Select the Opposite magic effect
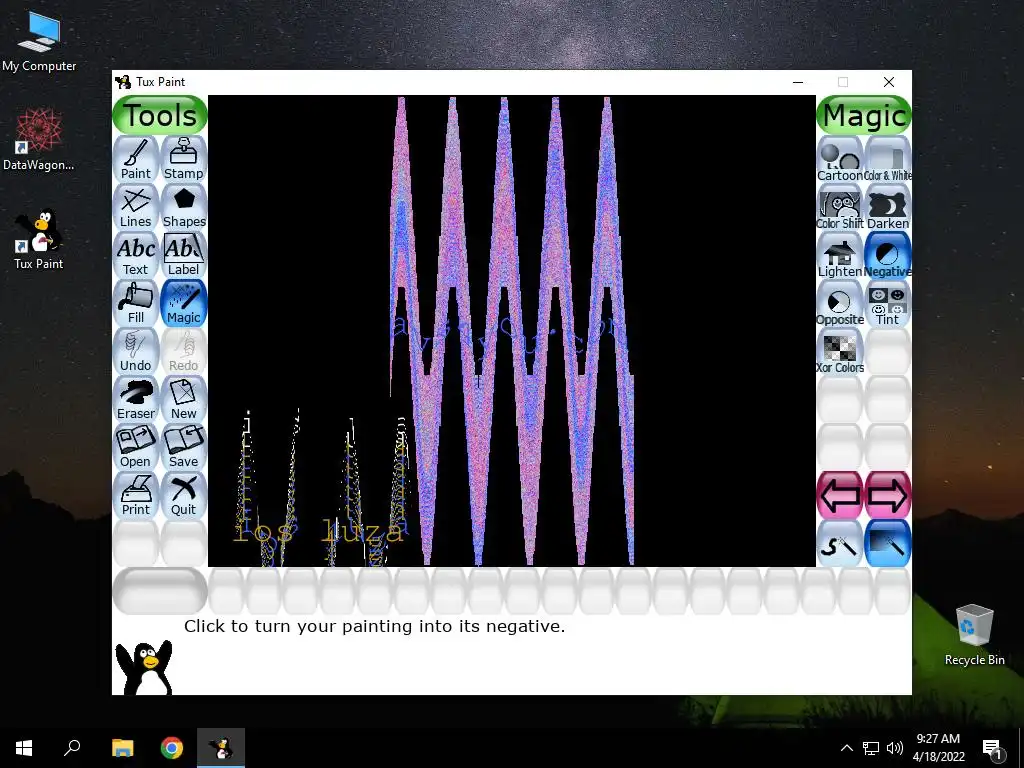This screenshot has height=768, width=1024. tap(840, 304)
